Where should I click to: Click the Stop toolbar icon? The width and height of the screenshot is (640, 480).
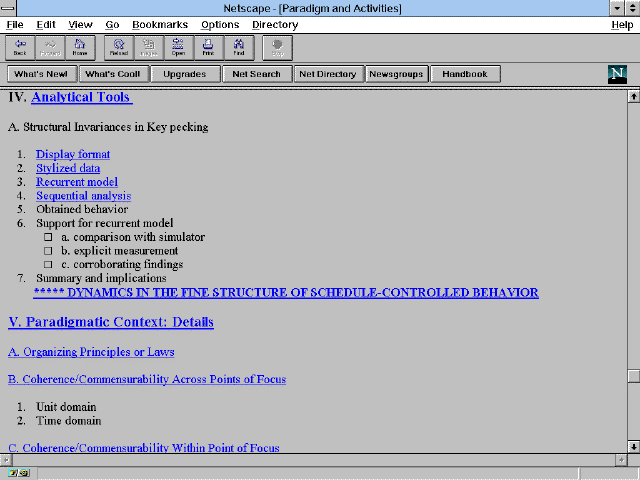(x=278, y=48)
